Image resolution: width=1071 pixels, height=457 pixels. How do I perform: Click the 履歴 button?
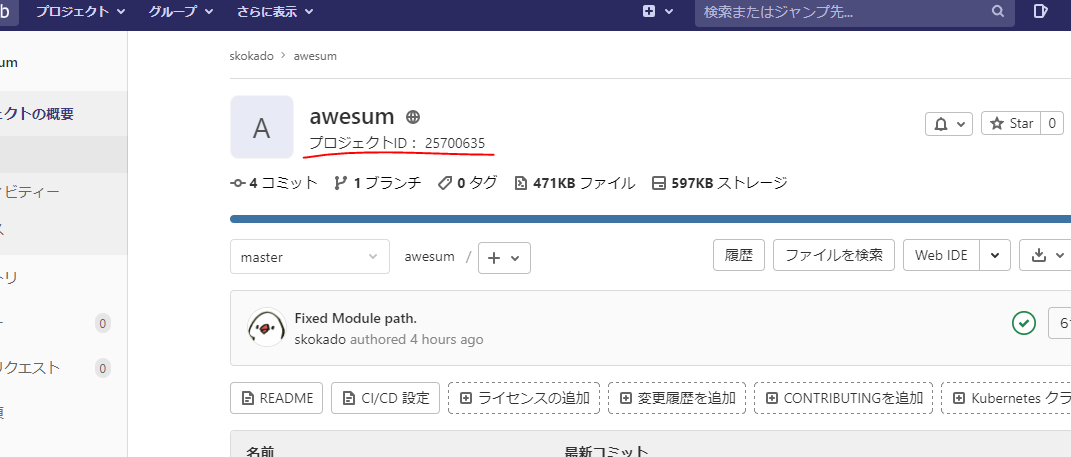(739, 255)
